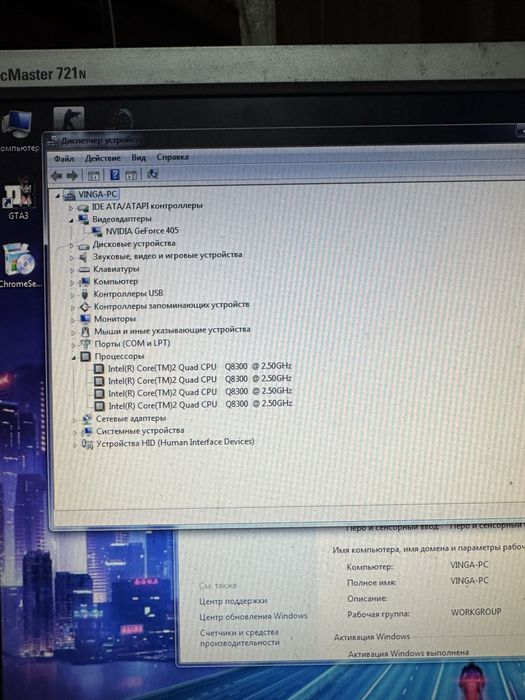Expand Контроллеры USB category
This screenshot has width=525, height=700.
click(x=72, y=295)
